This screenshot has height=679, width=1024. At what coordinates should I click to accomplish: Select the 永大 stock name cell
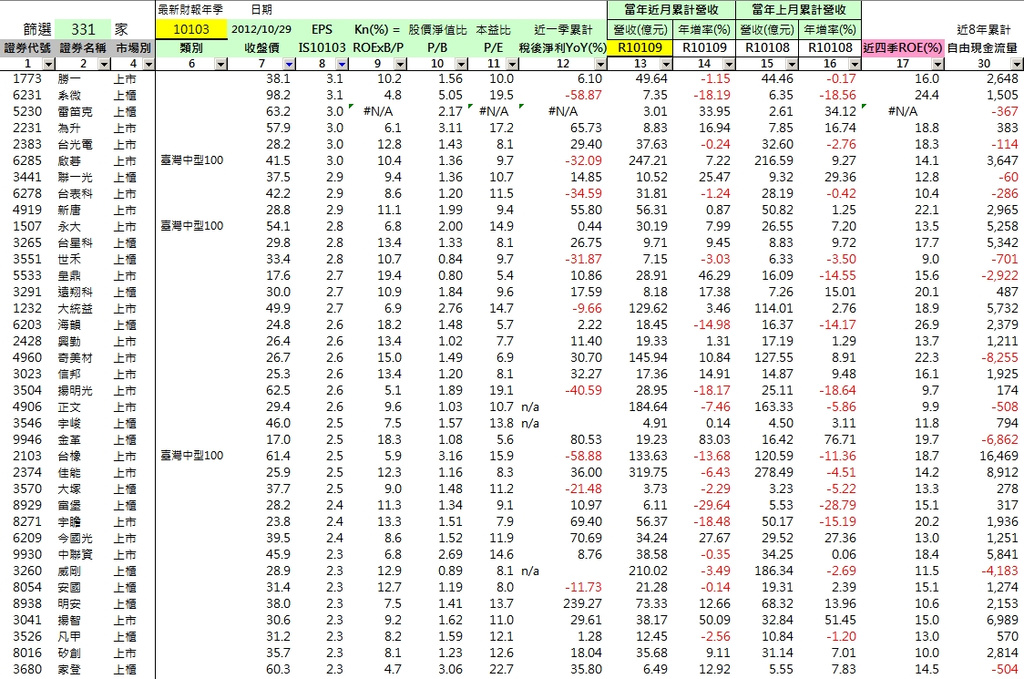tap(69, 227)
